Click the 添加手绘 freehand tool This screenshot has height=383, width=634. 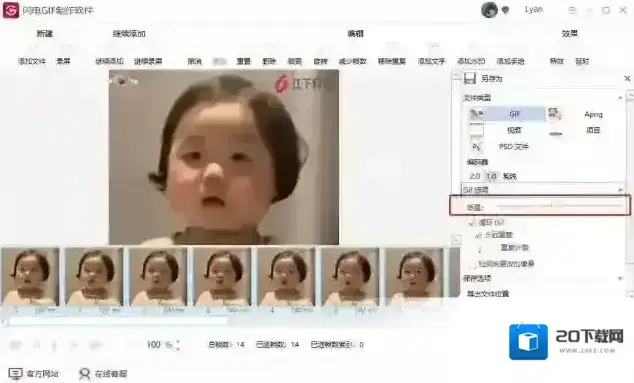click(x=510, y=61)
